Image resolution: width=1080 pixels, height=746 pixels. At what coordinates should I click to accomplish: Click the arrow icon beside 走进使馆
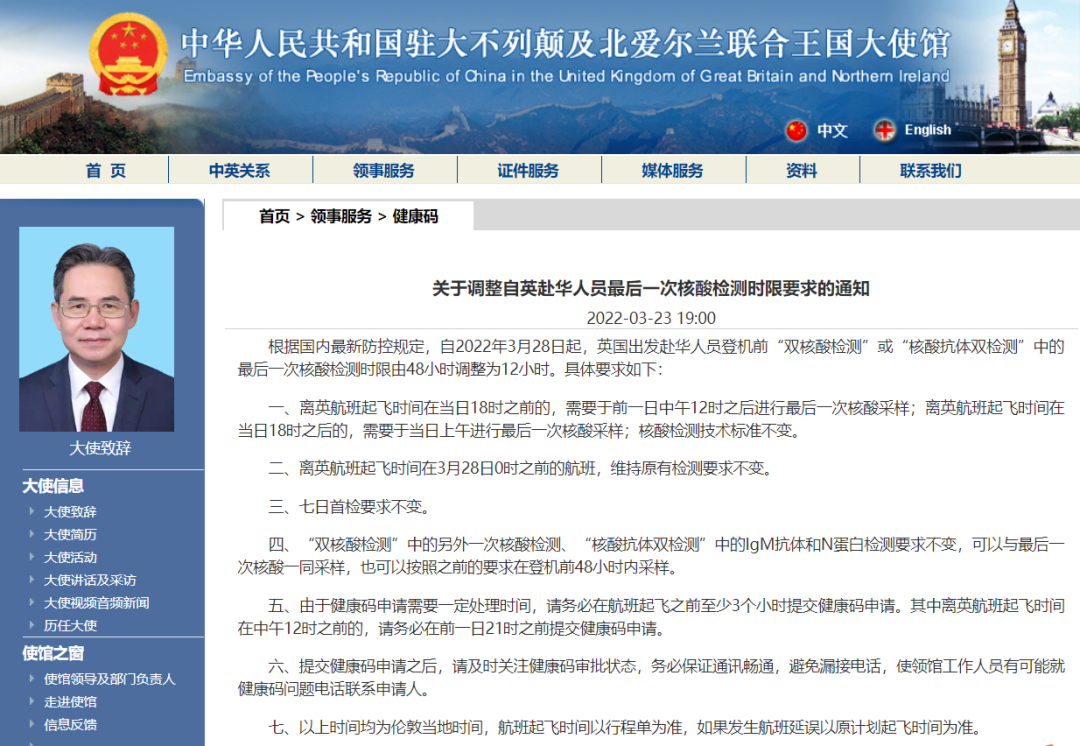point(34,701)
